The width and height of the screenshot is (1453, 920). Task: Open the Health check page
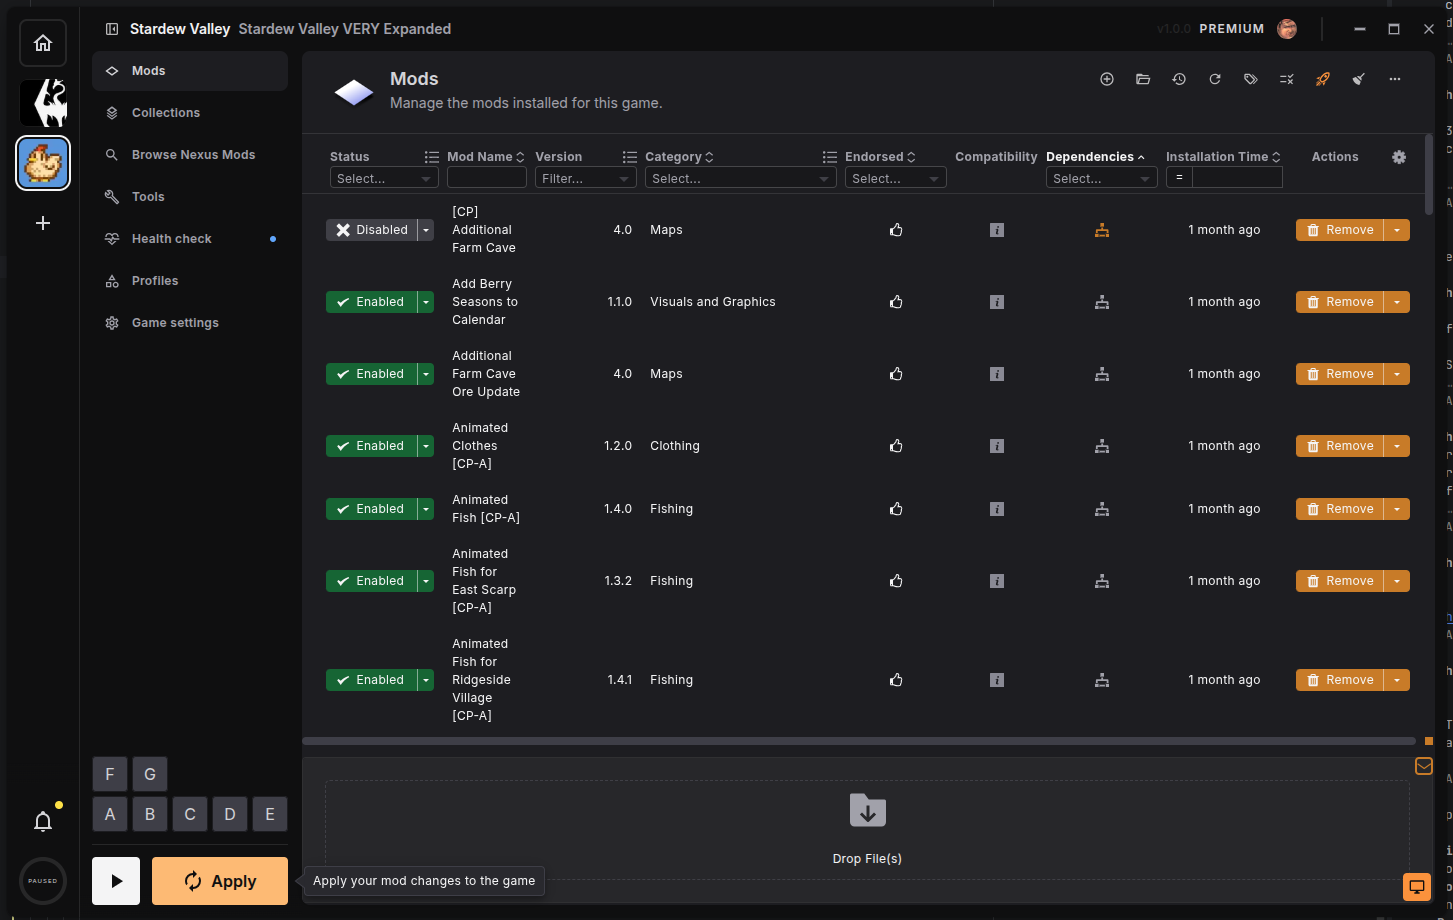190,239
